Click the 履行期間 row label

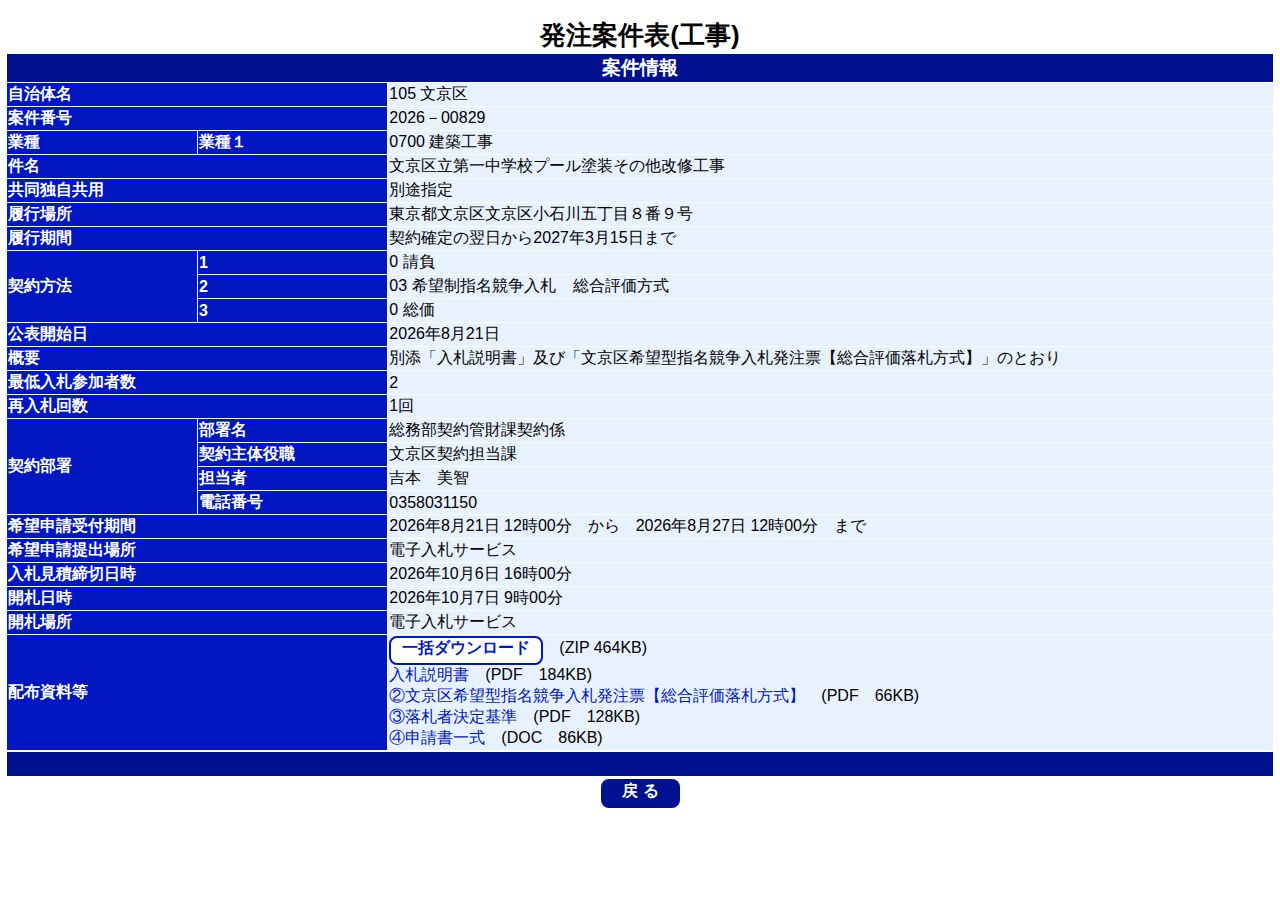[197, 238]
